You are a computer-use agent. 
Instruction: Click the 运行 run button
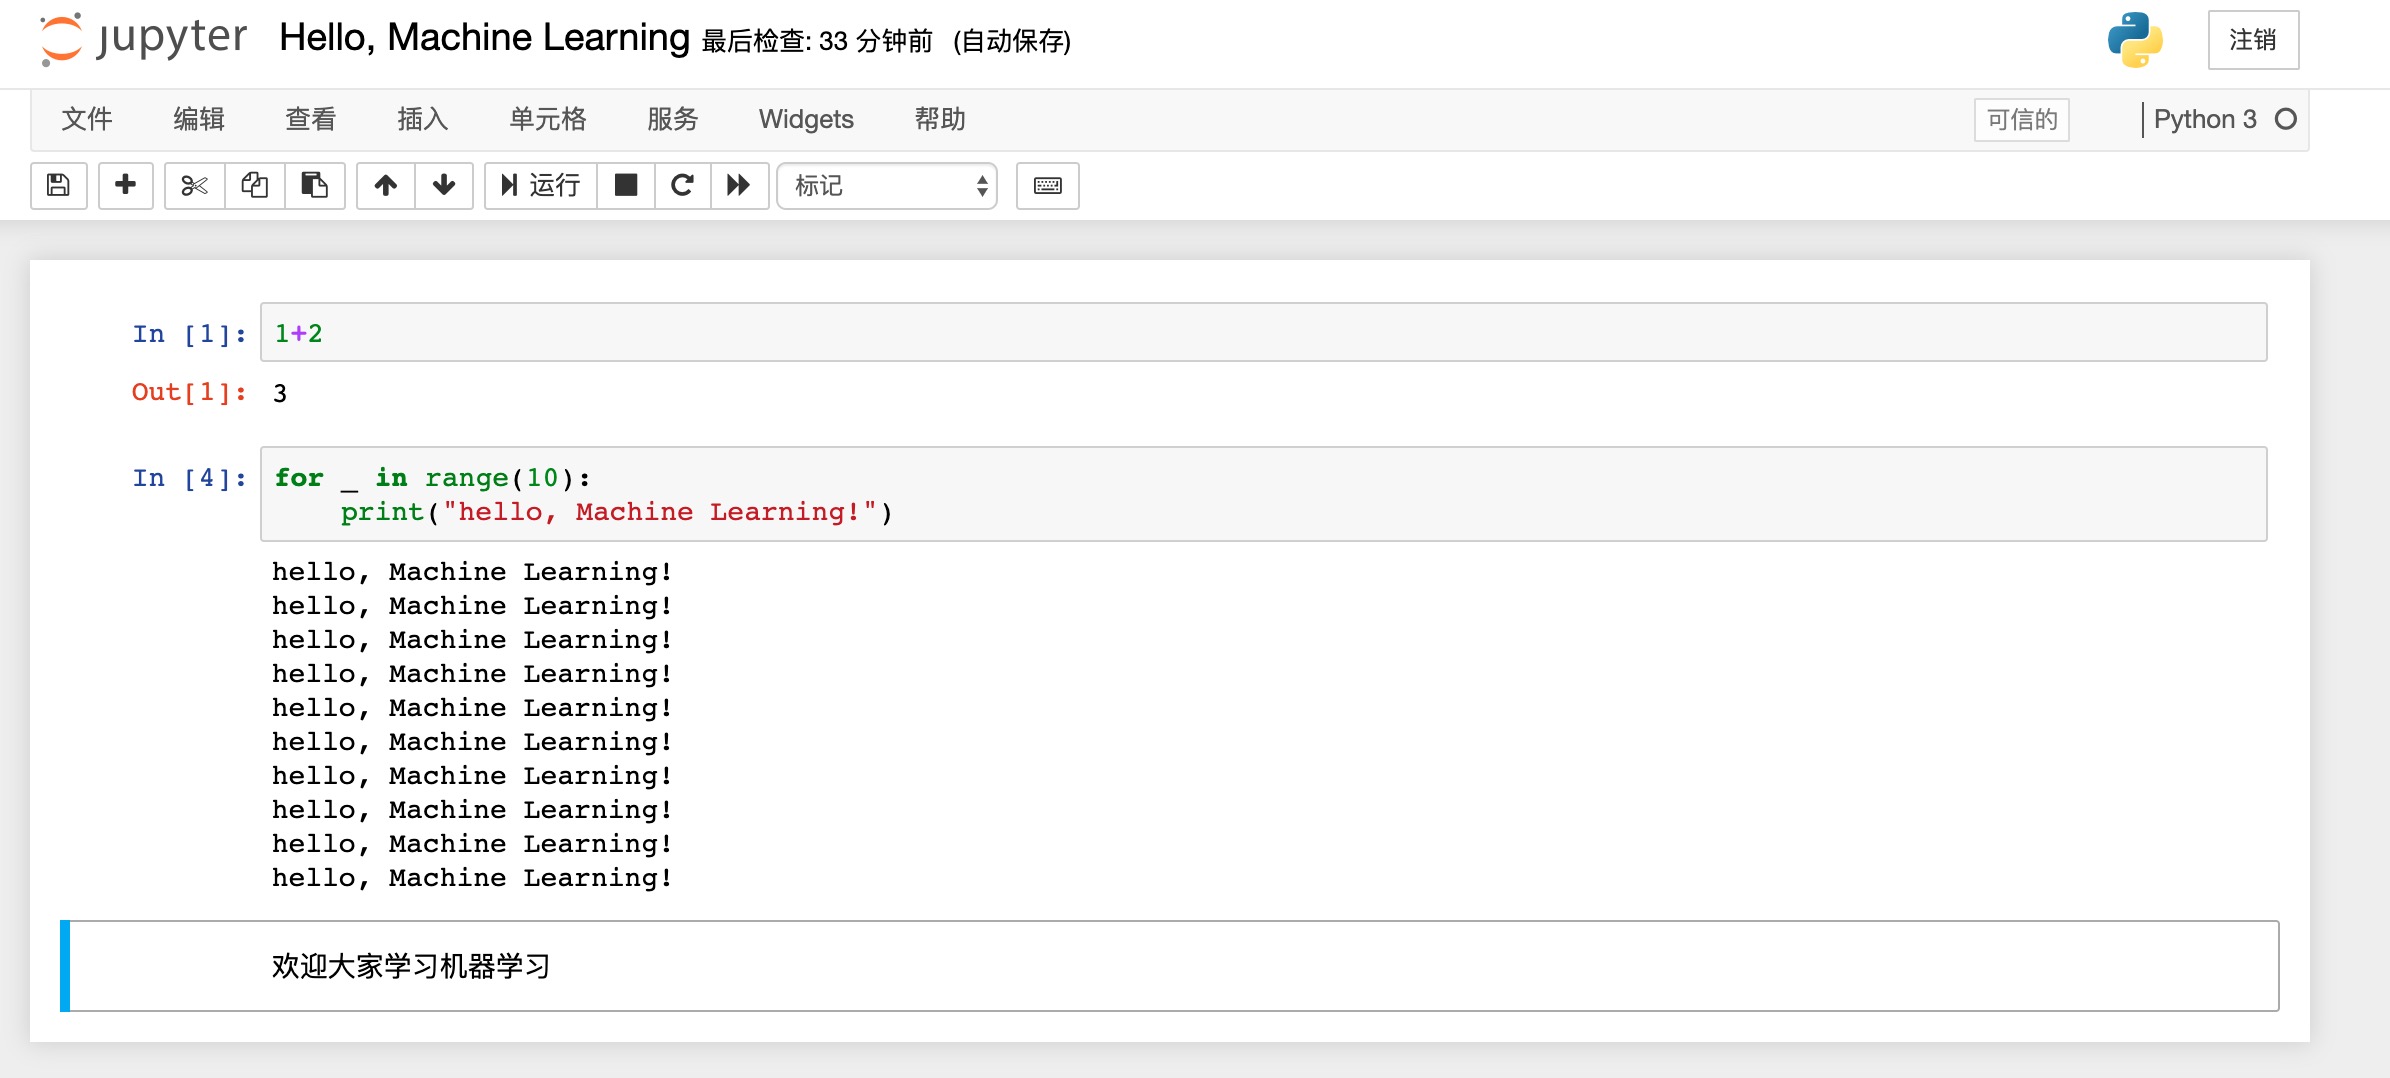point(541,185)
